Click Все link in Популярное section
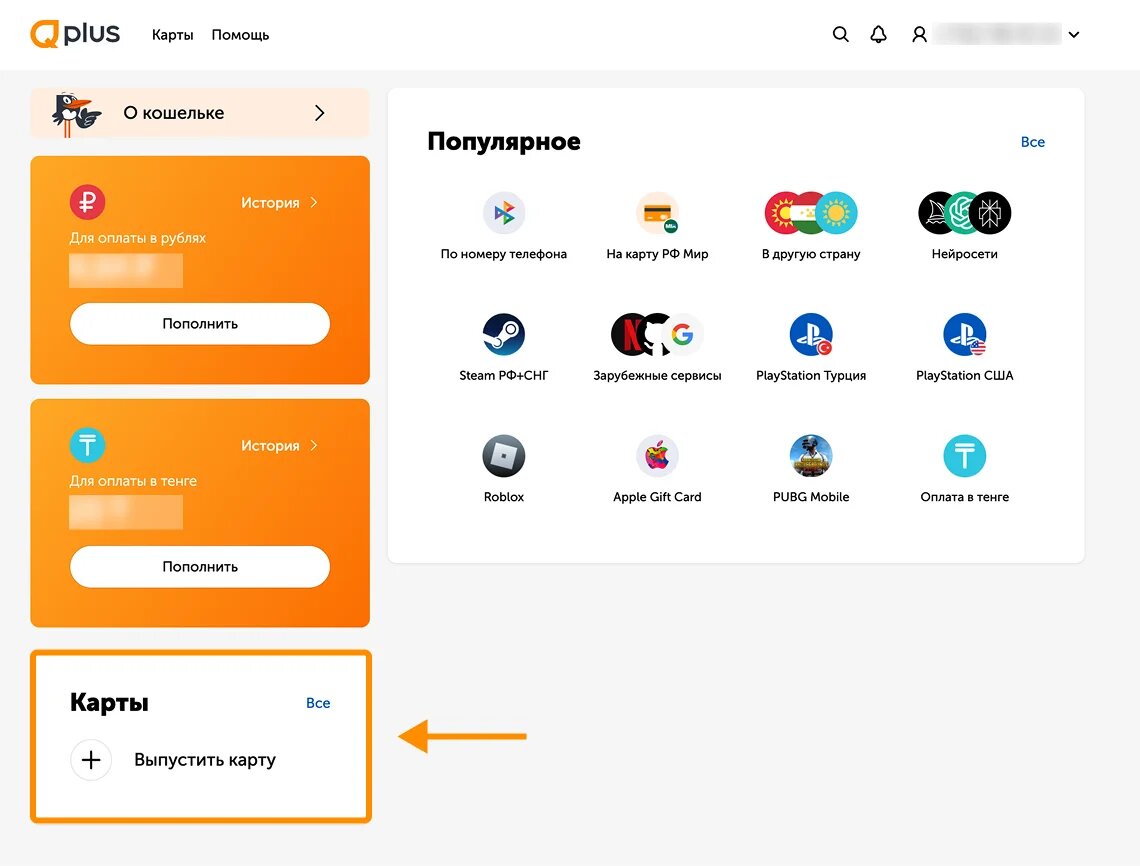 1032,142
